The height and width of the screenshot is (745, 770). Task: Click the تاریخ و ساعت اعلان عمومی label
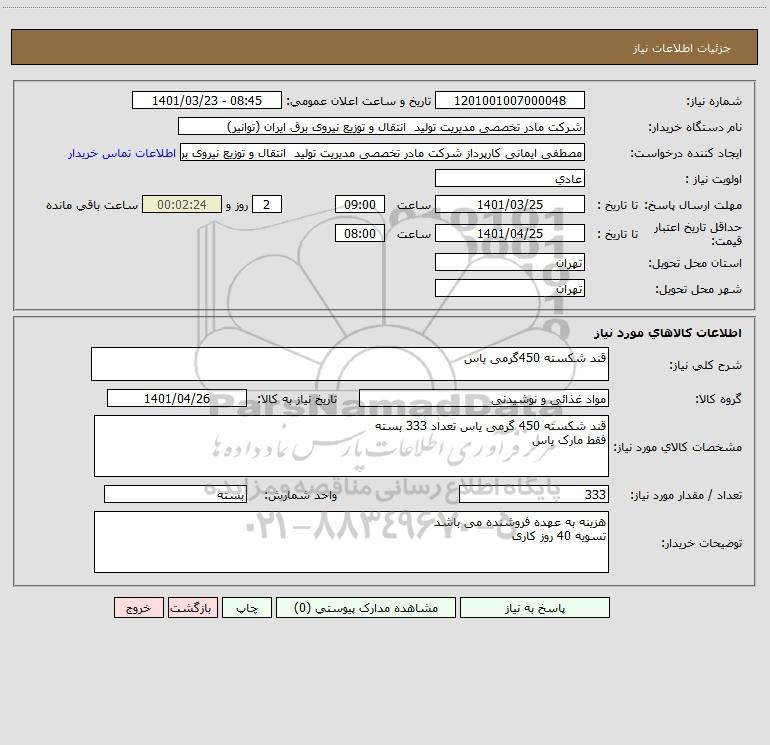(359, 101)
